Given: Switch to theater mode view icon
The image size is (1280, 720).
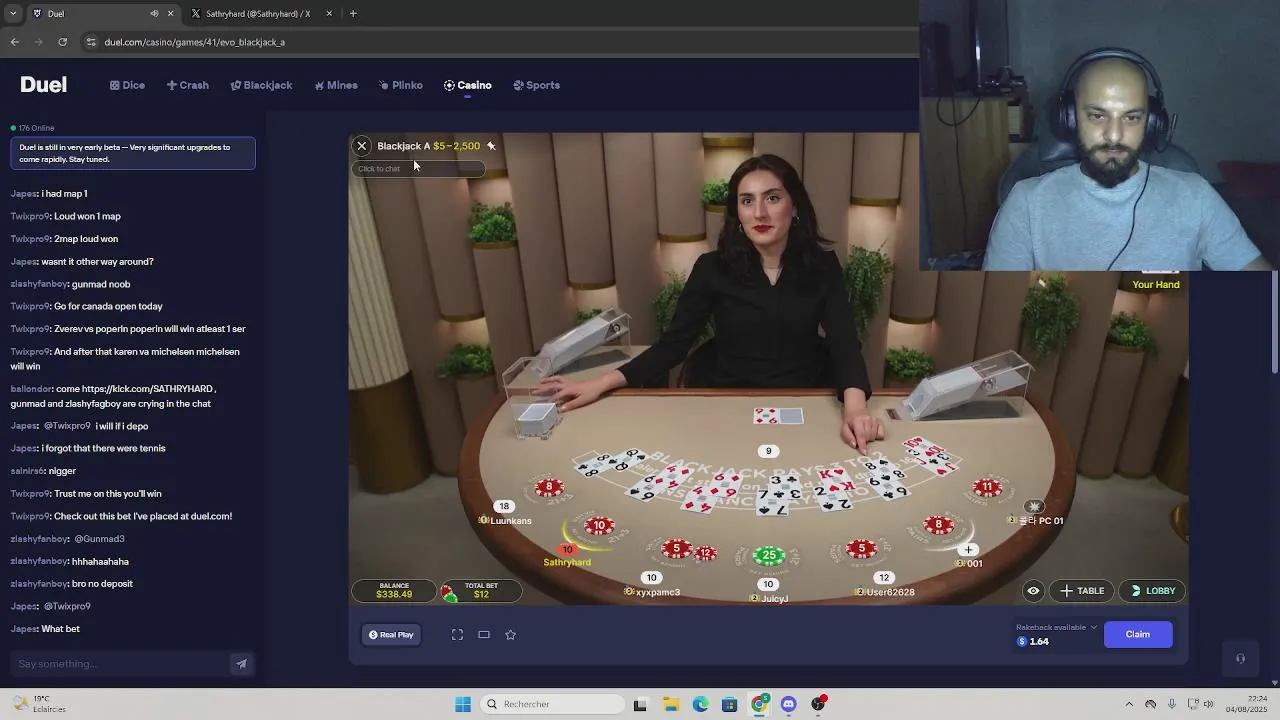Looking at the screenshot, I should coord(484,635).
